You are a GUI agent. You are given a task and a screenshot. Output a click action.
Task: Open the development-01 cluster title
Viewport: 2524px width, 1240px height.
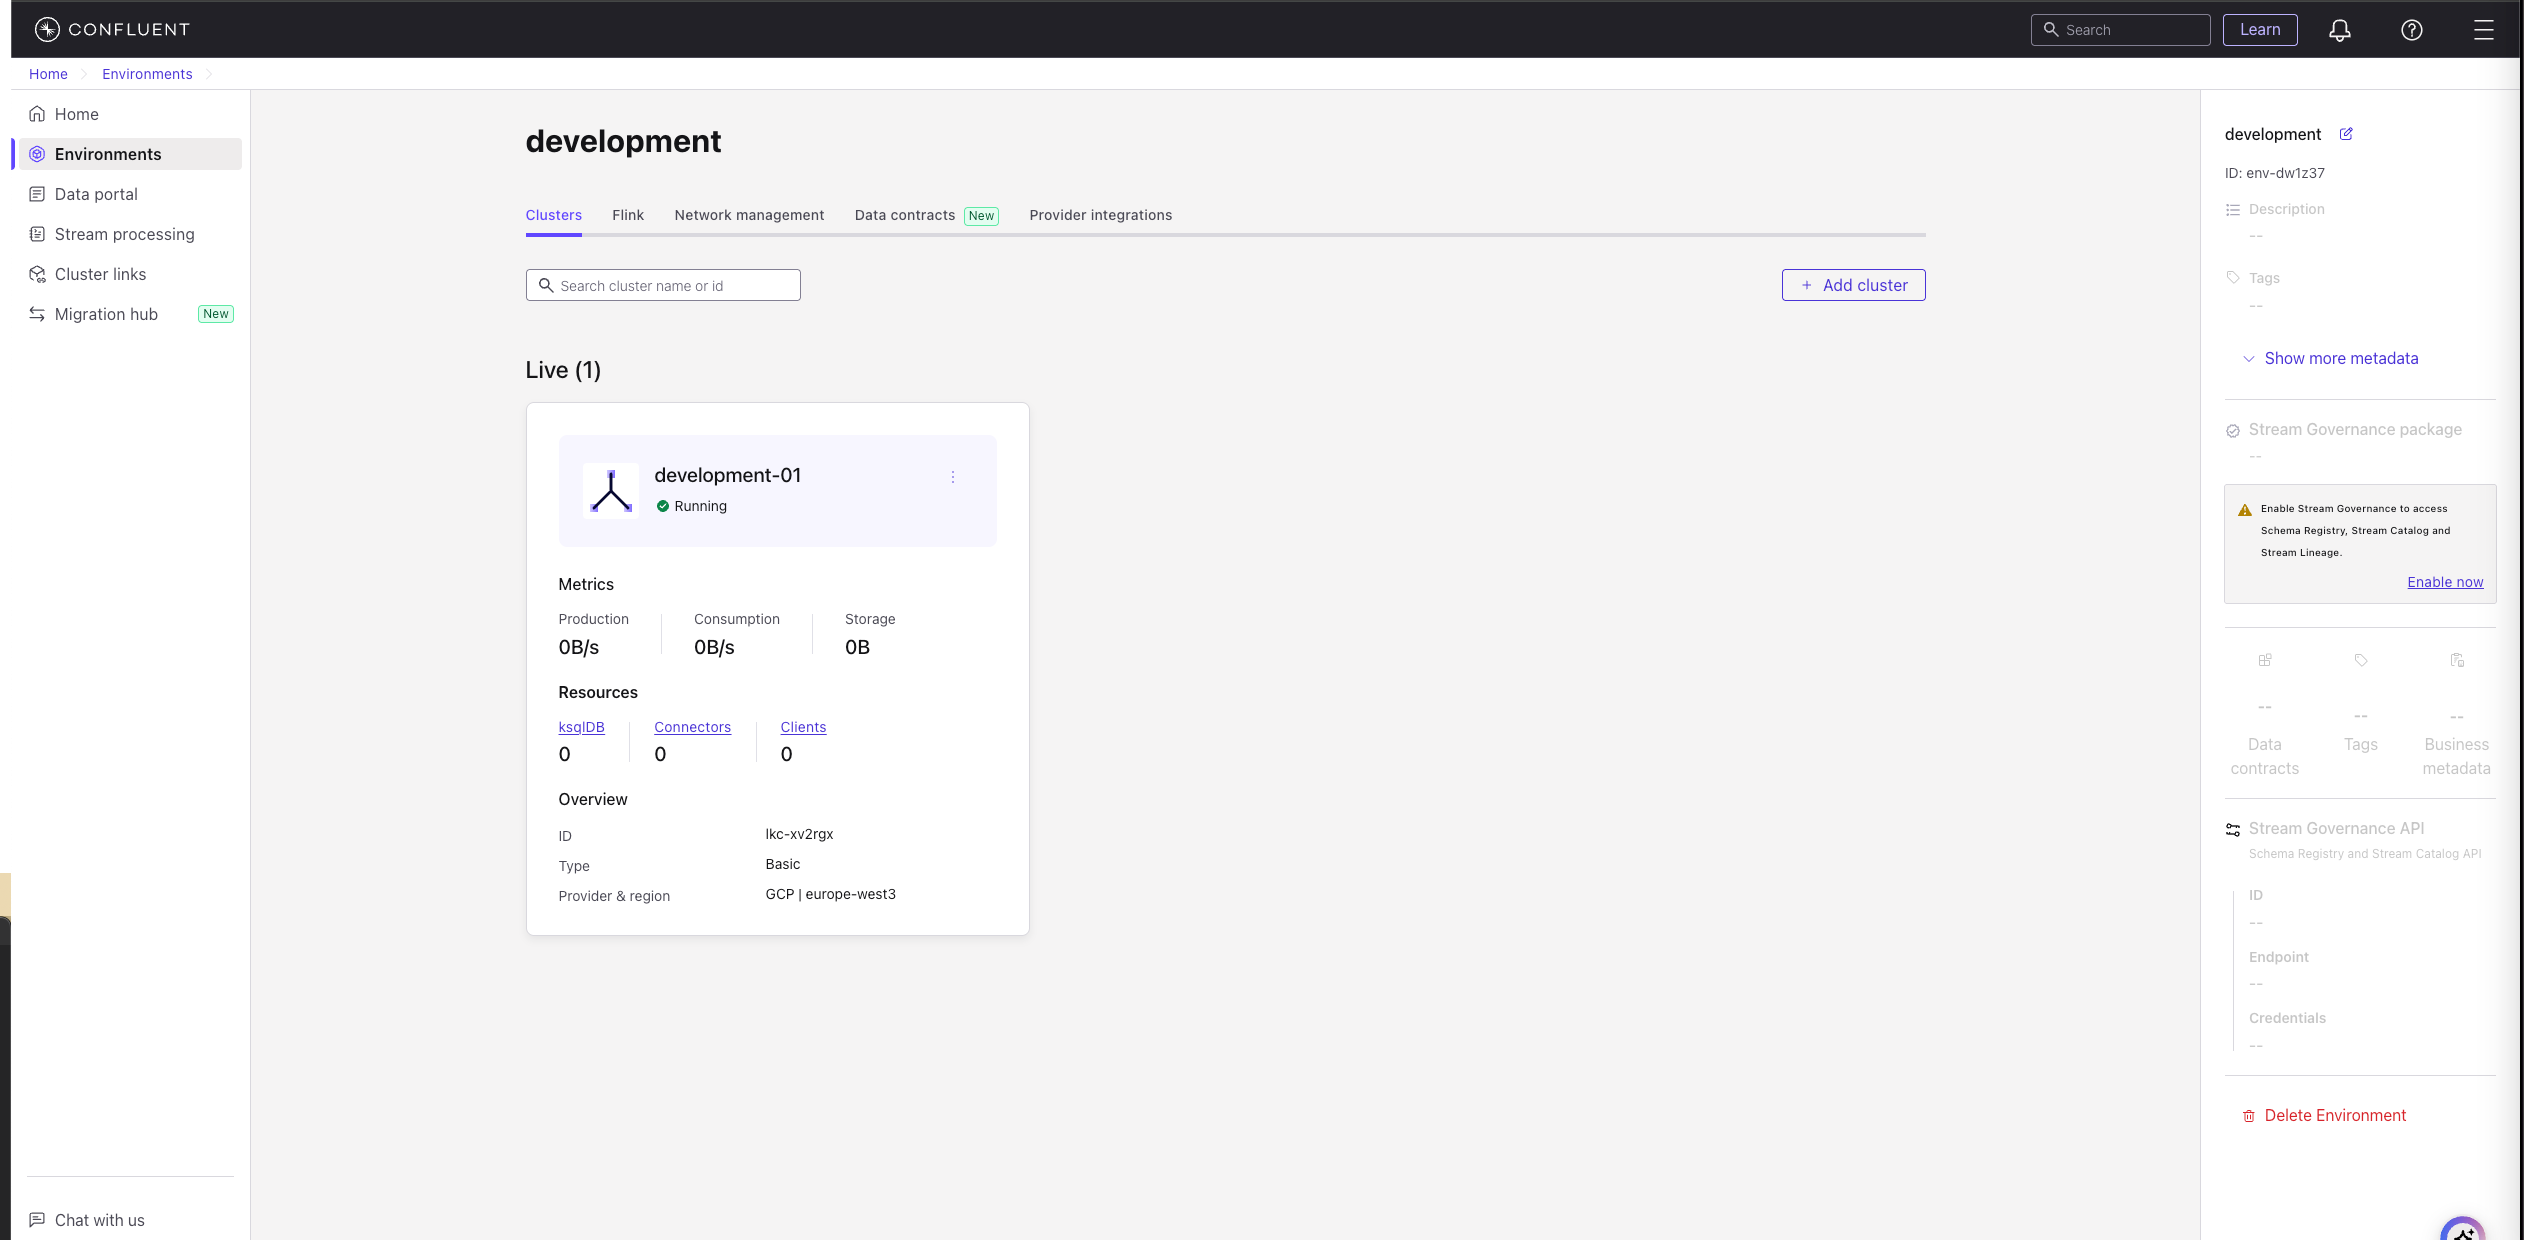pos(727,475)
